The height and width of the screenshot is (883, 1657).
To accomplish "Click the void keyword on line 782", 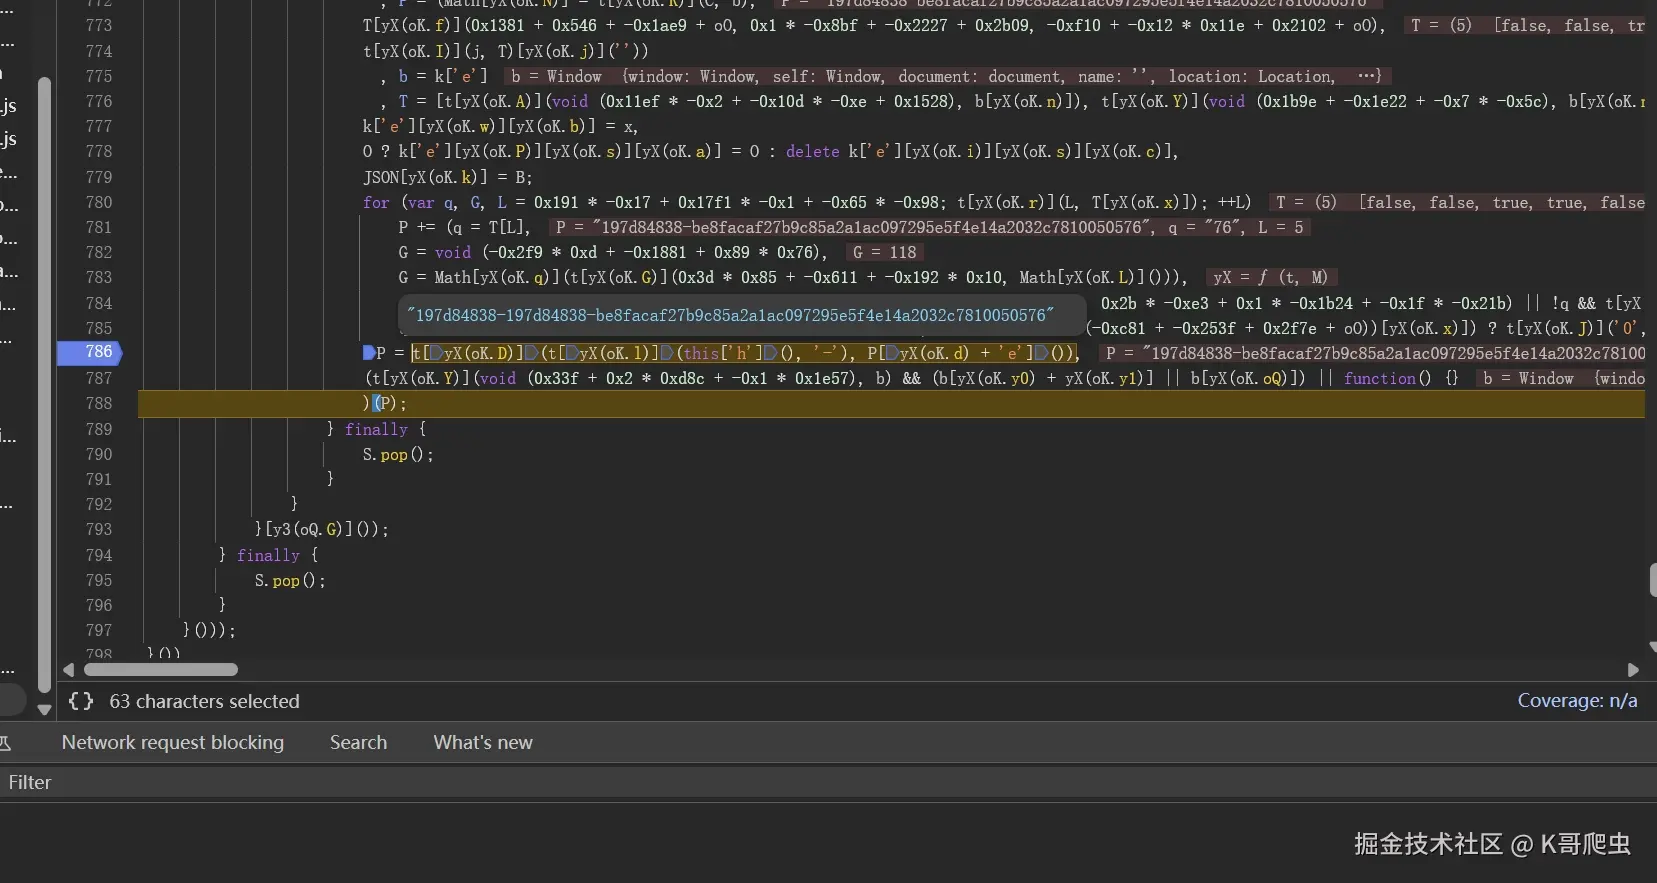I will pos(452,252).
